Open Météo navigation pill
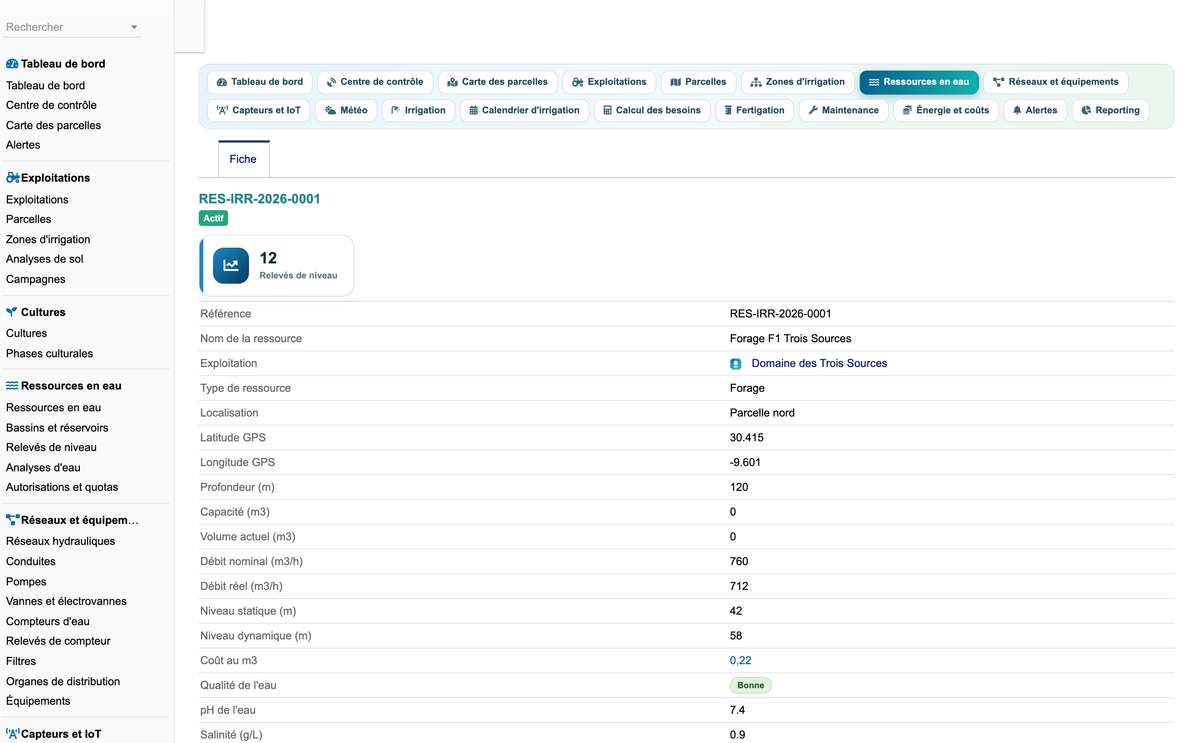 point(346,110)
